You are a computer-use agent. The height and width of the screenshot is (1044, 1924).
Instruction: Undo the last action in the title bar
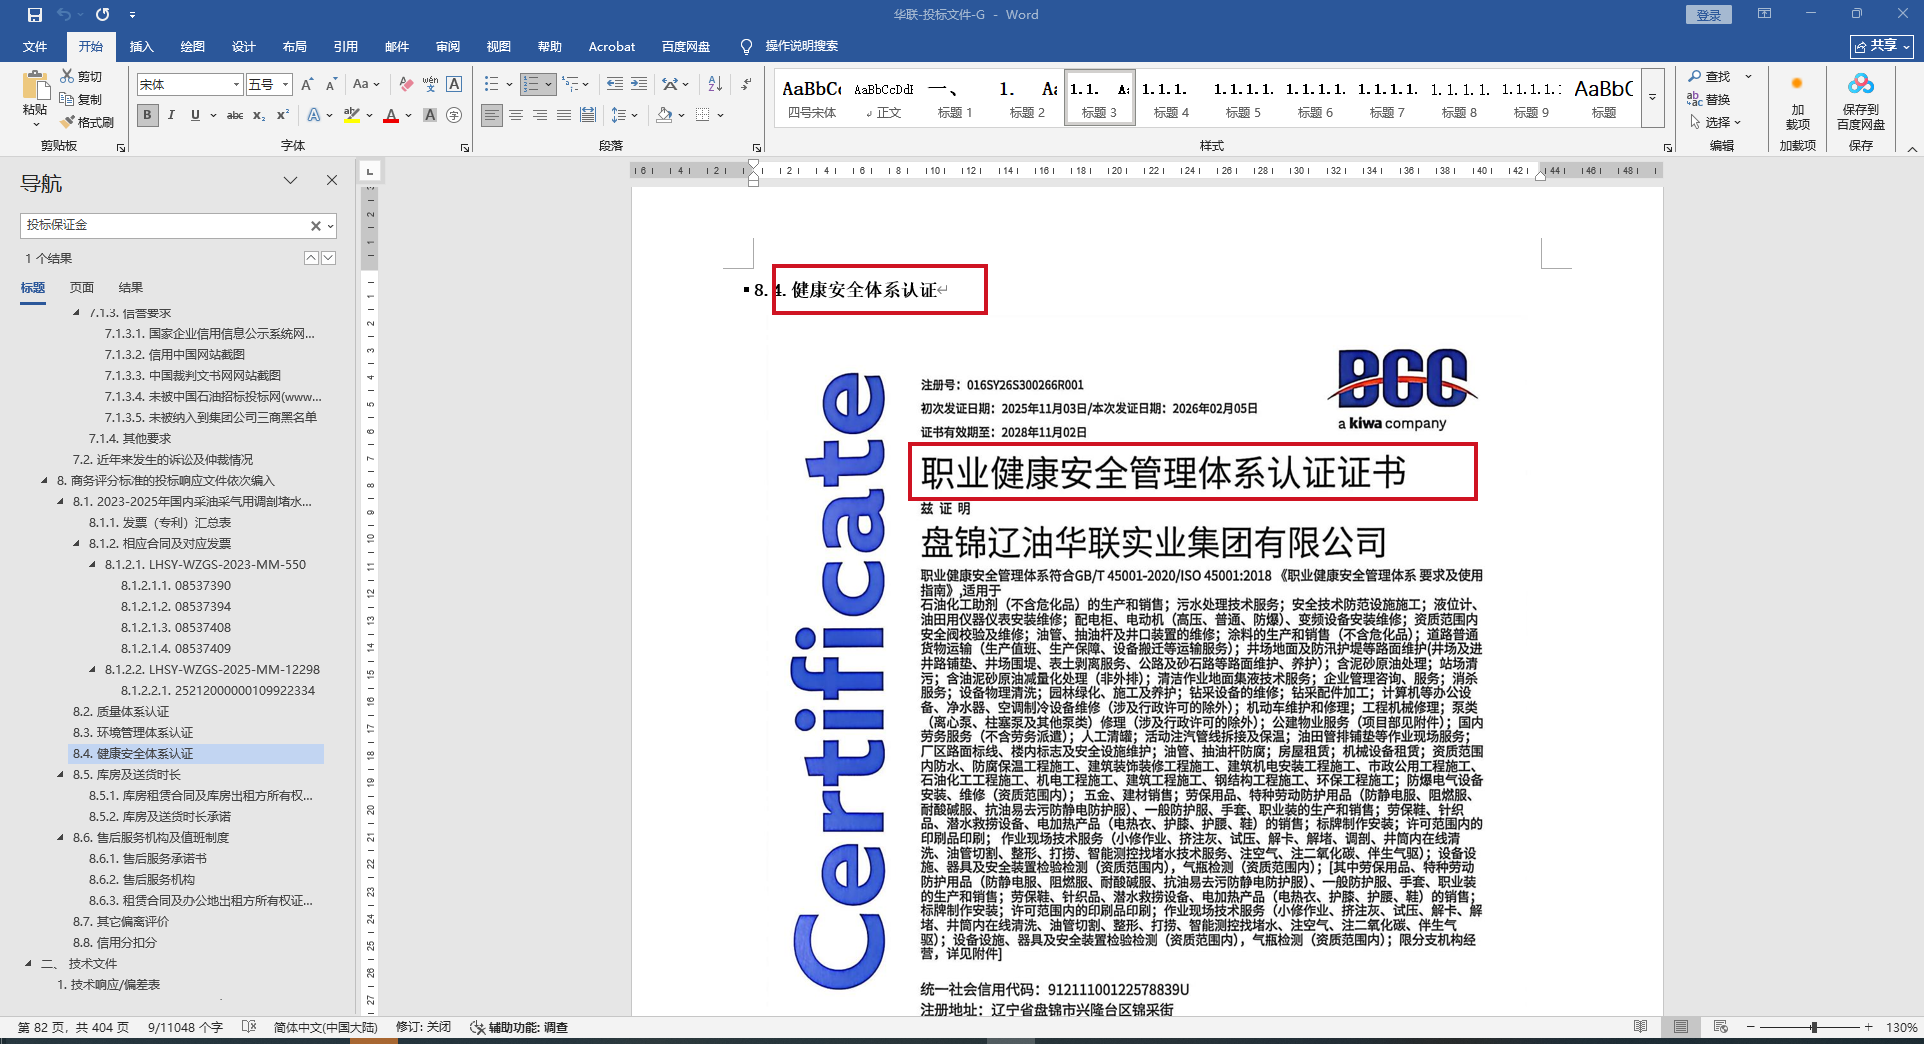pos(64,15)
